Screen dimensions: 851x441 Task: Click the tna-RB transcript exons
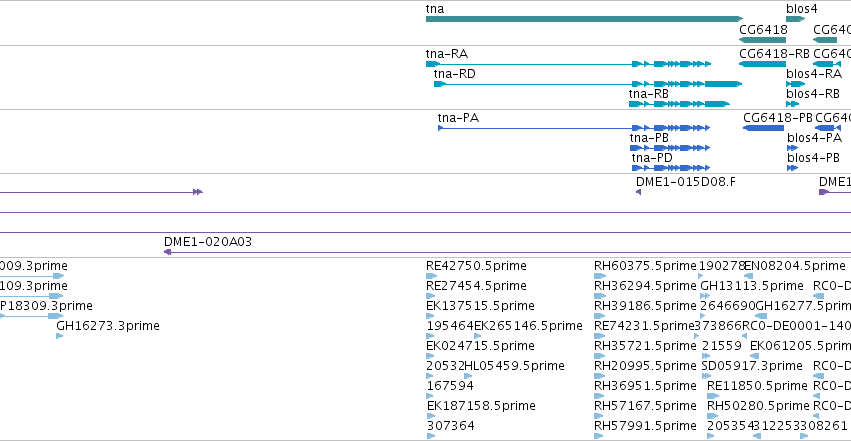pyautogui.click(x=679, y=104)
